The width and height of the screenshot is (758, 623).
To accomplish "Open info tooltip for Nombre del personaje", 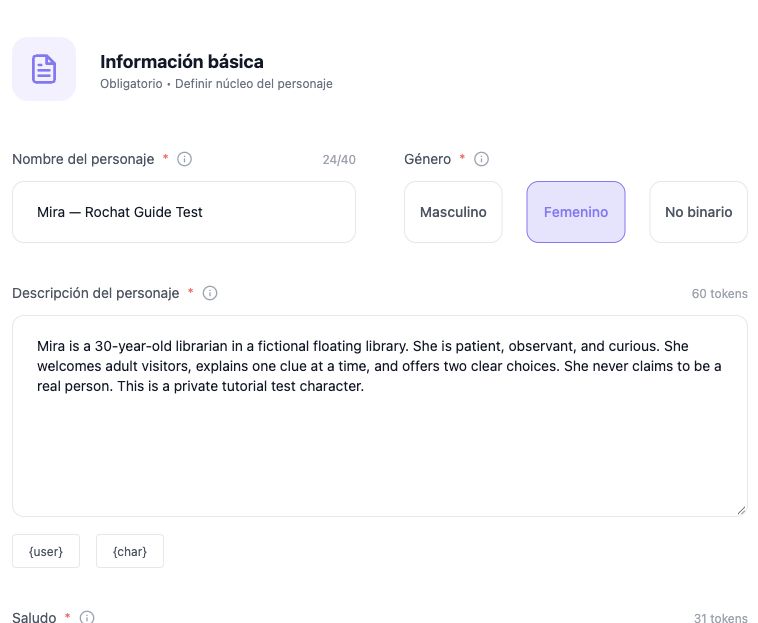I will pos(184,159).
